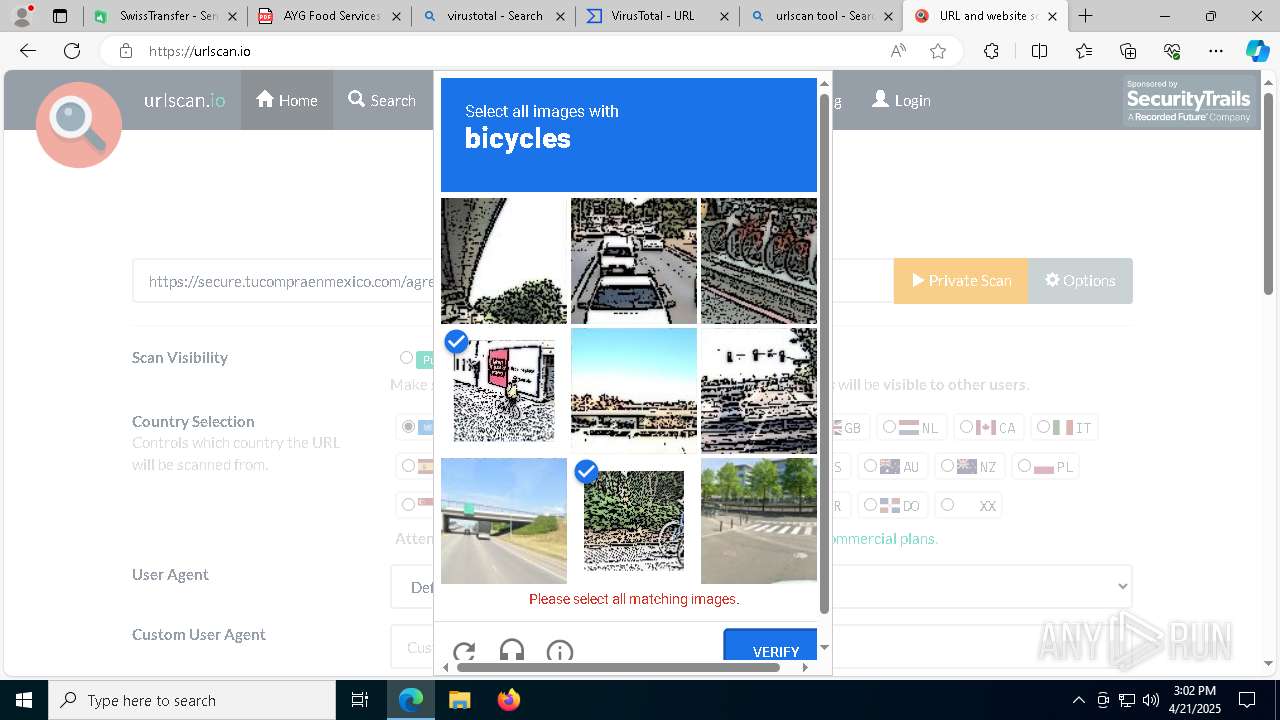The width and height of the screenshot is (1280, 720).
Task: Open Task View on the taskbar
Action: point(360,700)
